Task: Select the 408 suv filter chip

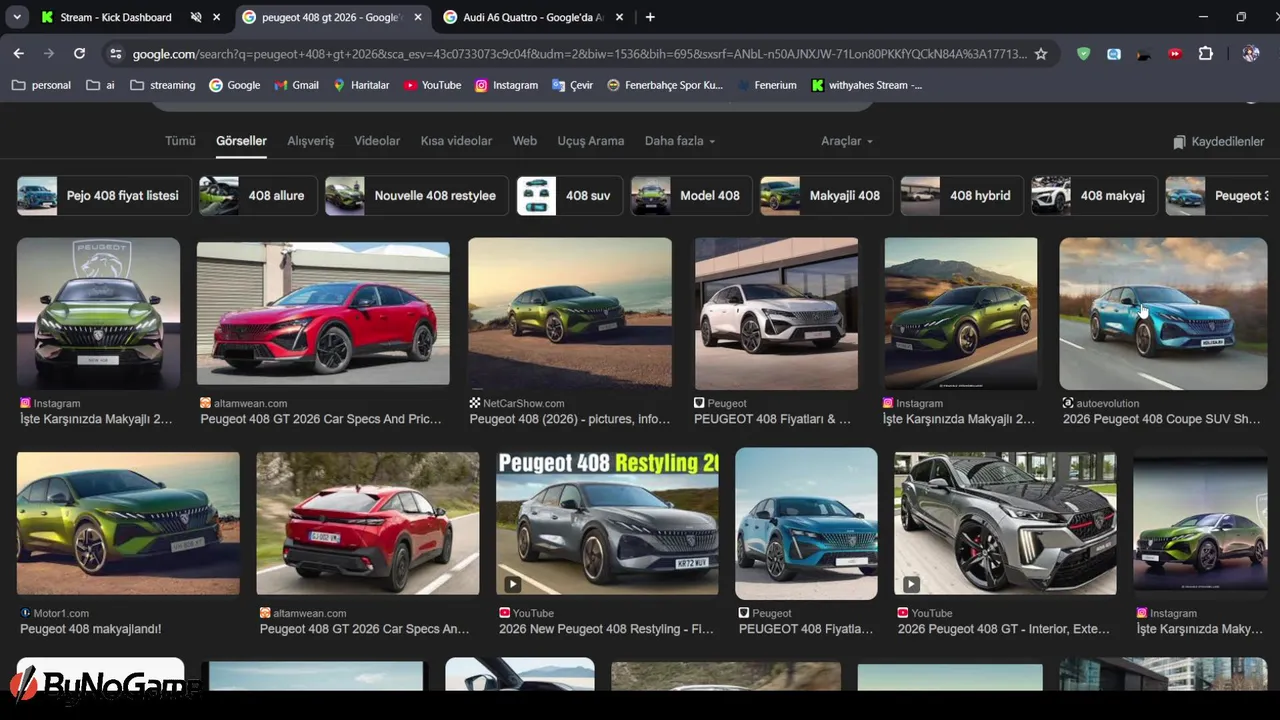Action: 570,196
